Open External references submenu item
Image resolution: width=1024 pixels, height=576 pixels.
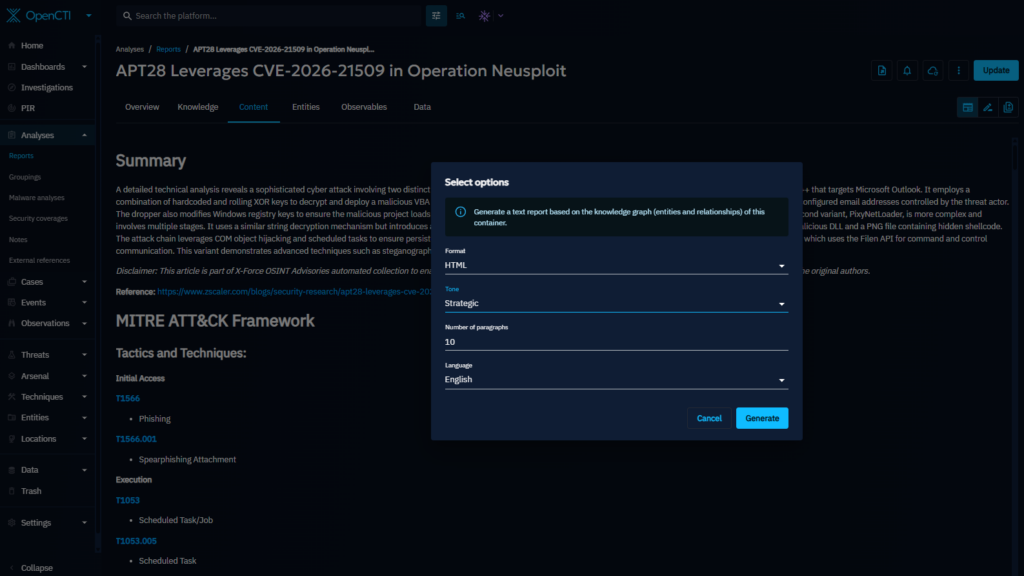[39, 261]
